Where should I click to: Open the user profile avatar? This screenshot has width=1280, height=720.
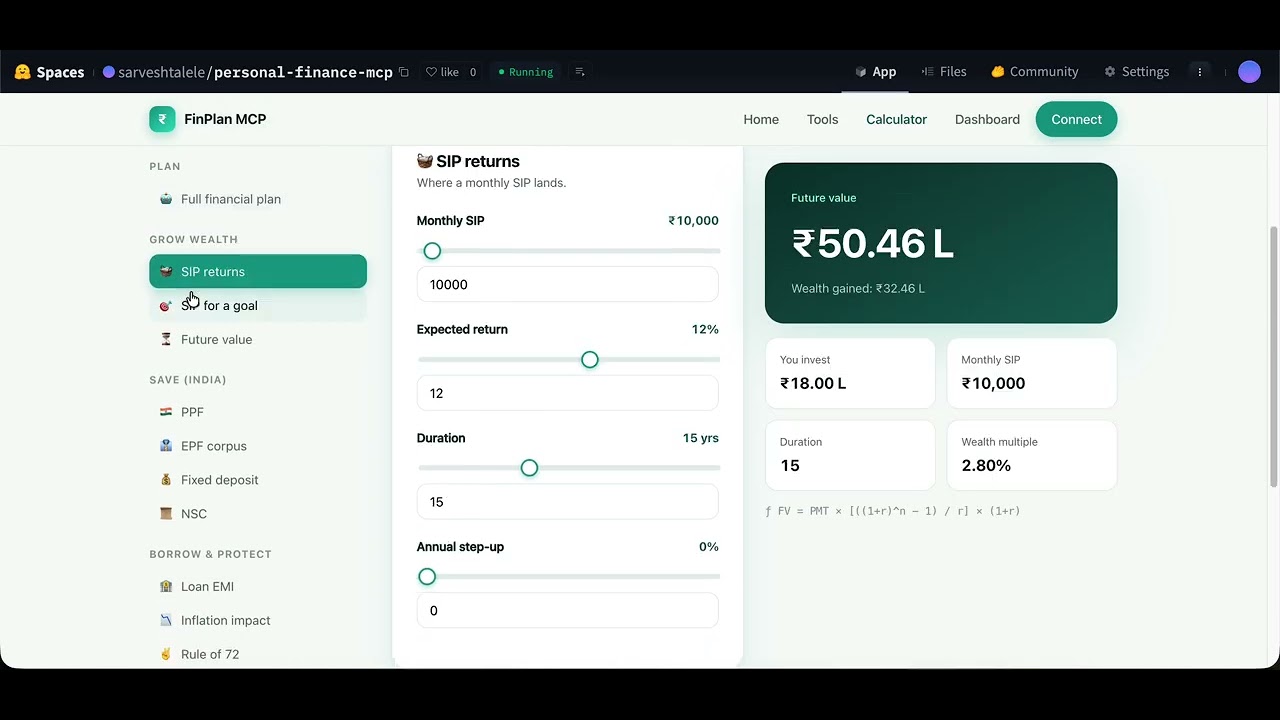pyautogui.click(x=1249, y=72)
